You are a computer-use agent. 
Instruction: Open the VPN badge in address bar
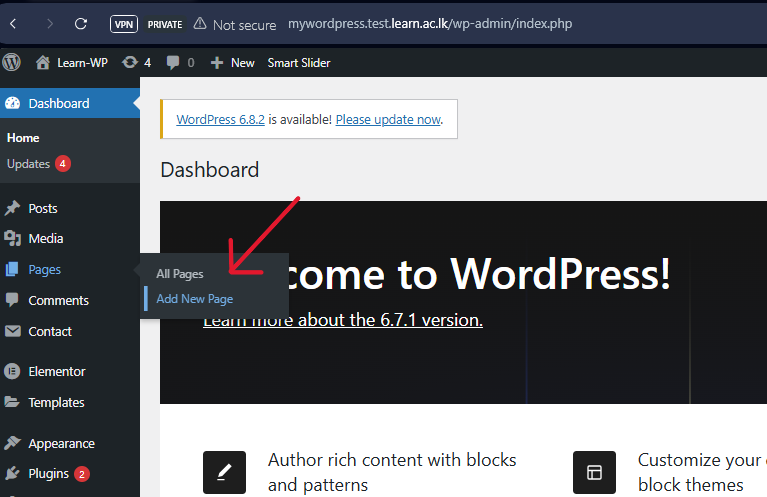coord(124,24)
